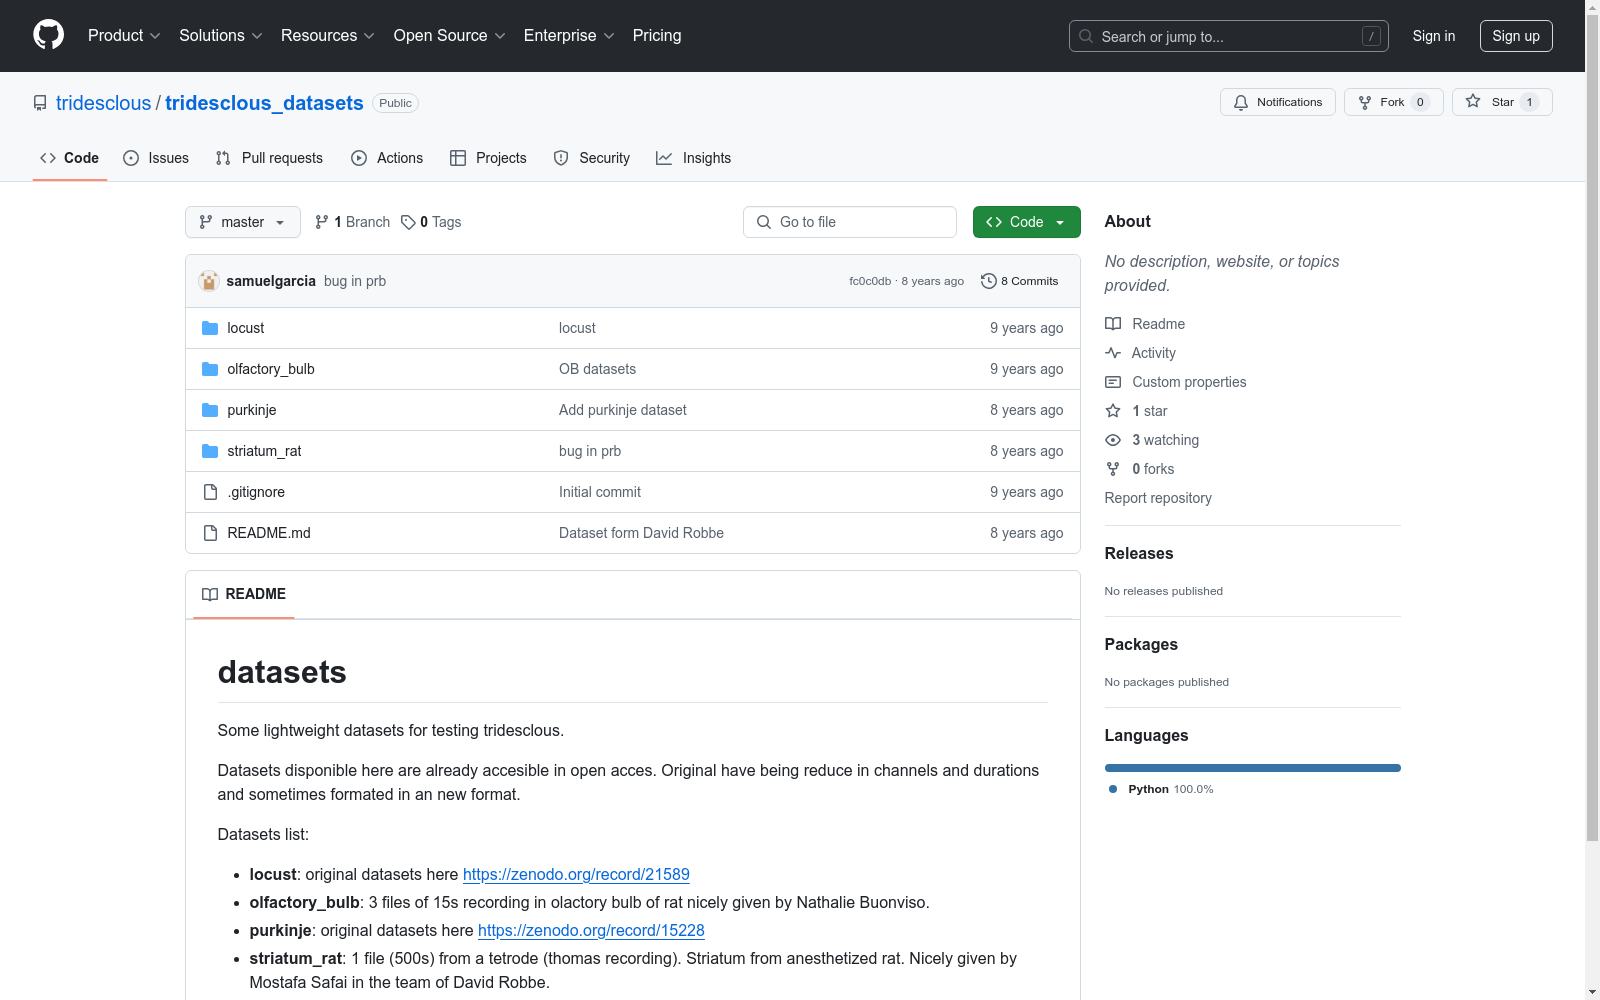The width and height of the screenshot is (1600, 1000).
Task: Click the star icon beside 1 star
Action: (1113, 411)
